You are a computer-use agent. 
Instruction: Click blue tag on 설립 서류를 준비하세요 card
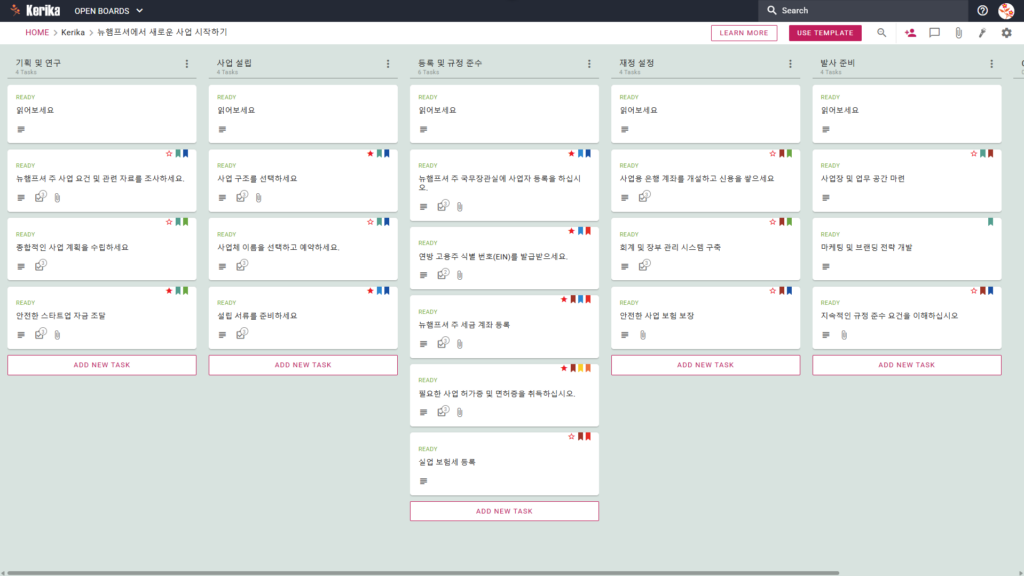(x=379, y=291)
